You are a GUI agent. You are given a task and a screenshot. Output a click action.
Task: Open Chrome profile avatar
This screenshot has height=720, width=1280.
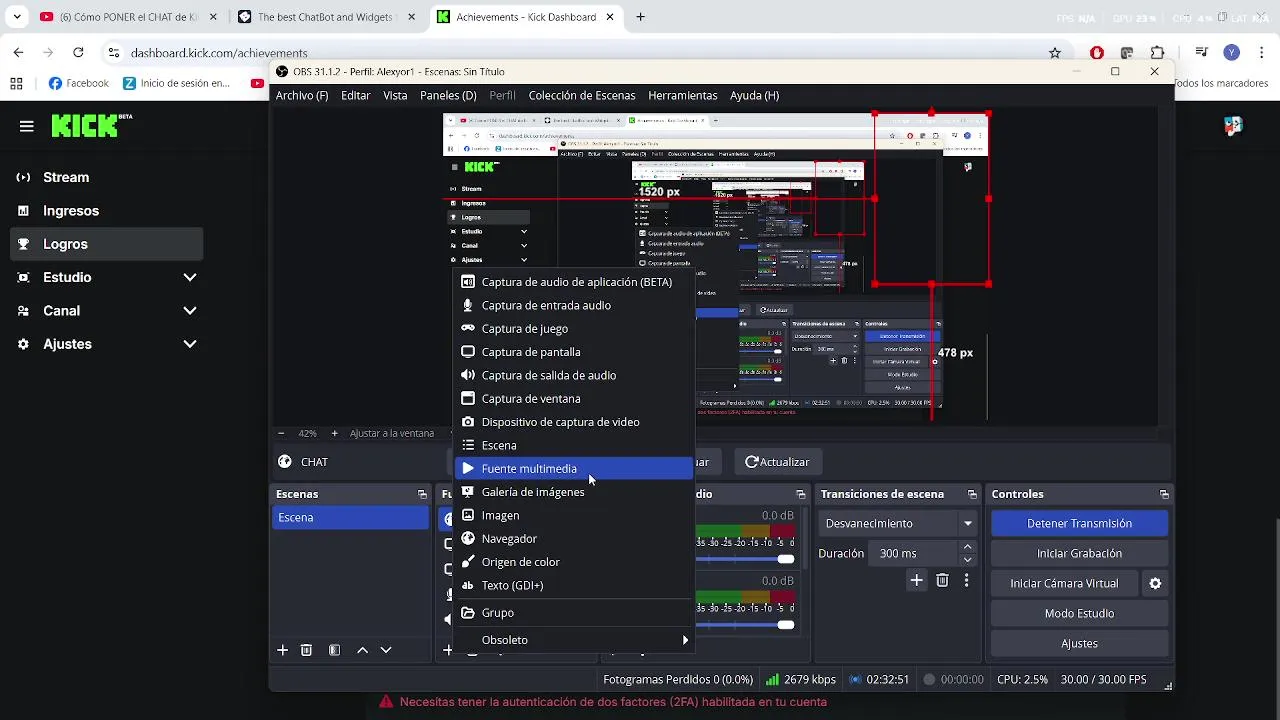point(1232,53)
